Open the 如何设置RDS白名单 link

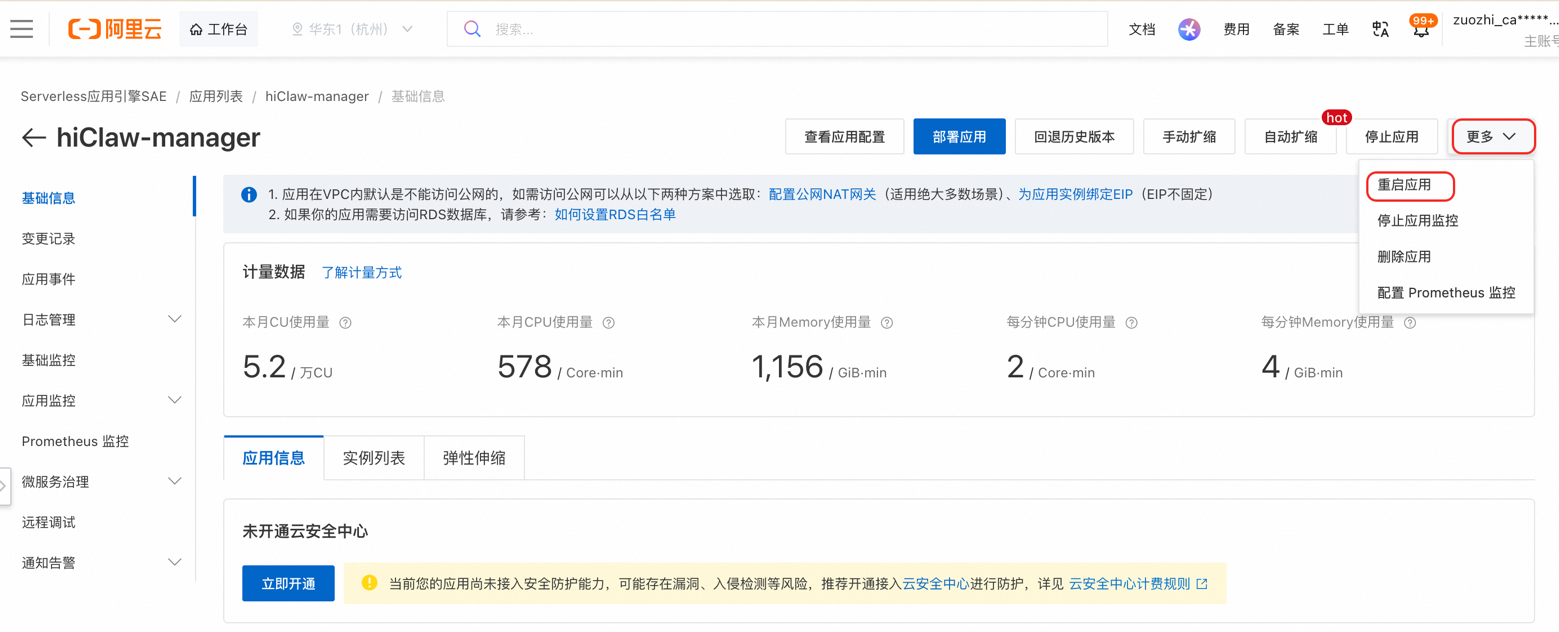click(615, 214)
